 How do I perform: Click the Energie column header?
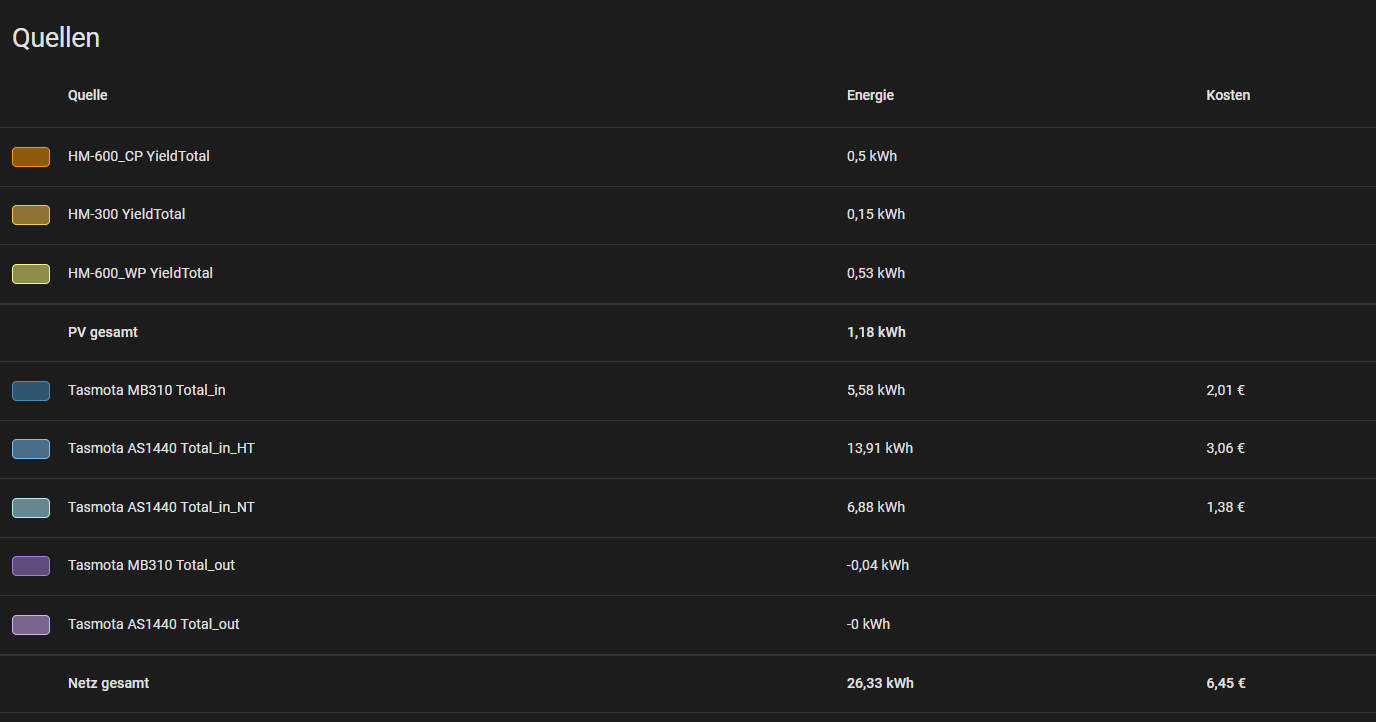pyautogui.click(x=870, y=95)
